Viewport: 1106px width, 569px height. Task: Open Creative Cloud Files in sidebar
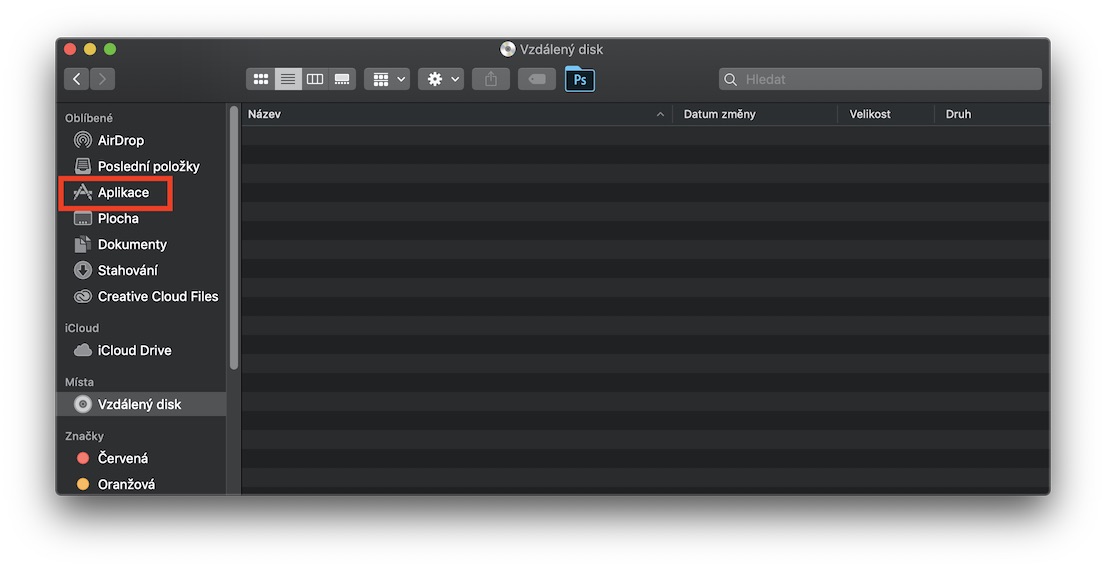click(141, 297)
